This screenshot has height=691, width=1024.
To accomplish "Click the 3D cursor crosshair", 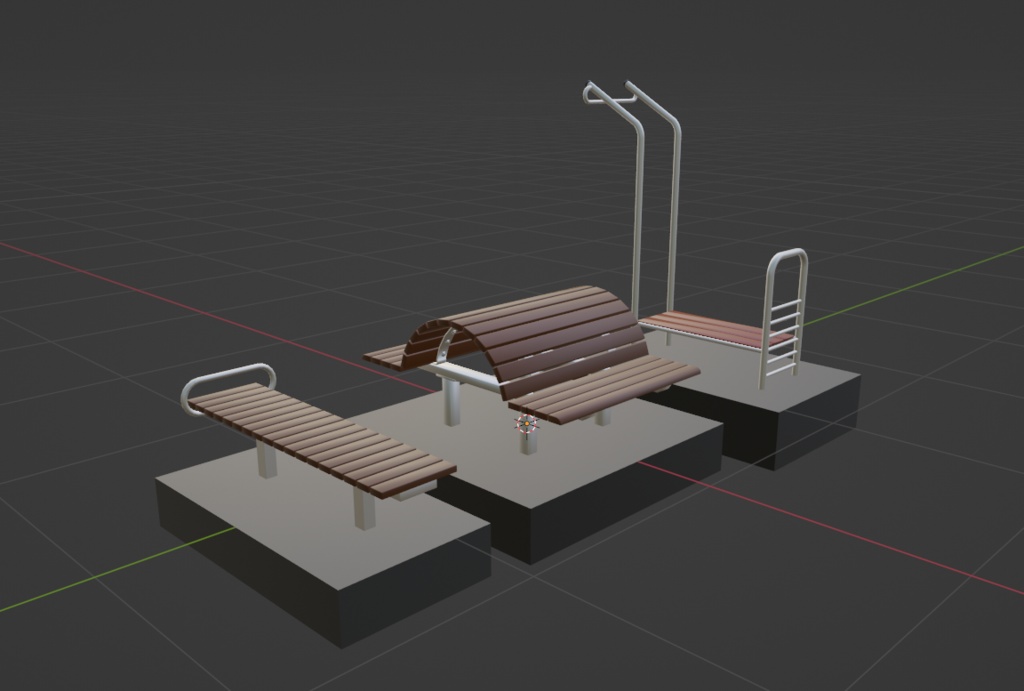I will click(x=527, y=424).
